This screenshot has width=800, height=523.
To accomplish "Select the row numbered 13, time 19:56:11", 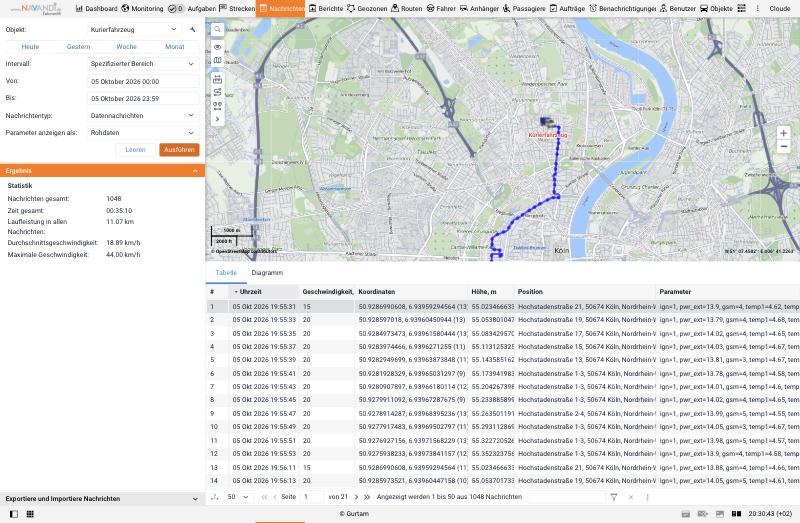I will (x=503, y=467).
